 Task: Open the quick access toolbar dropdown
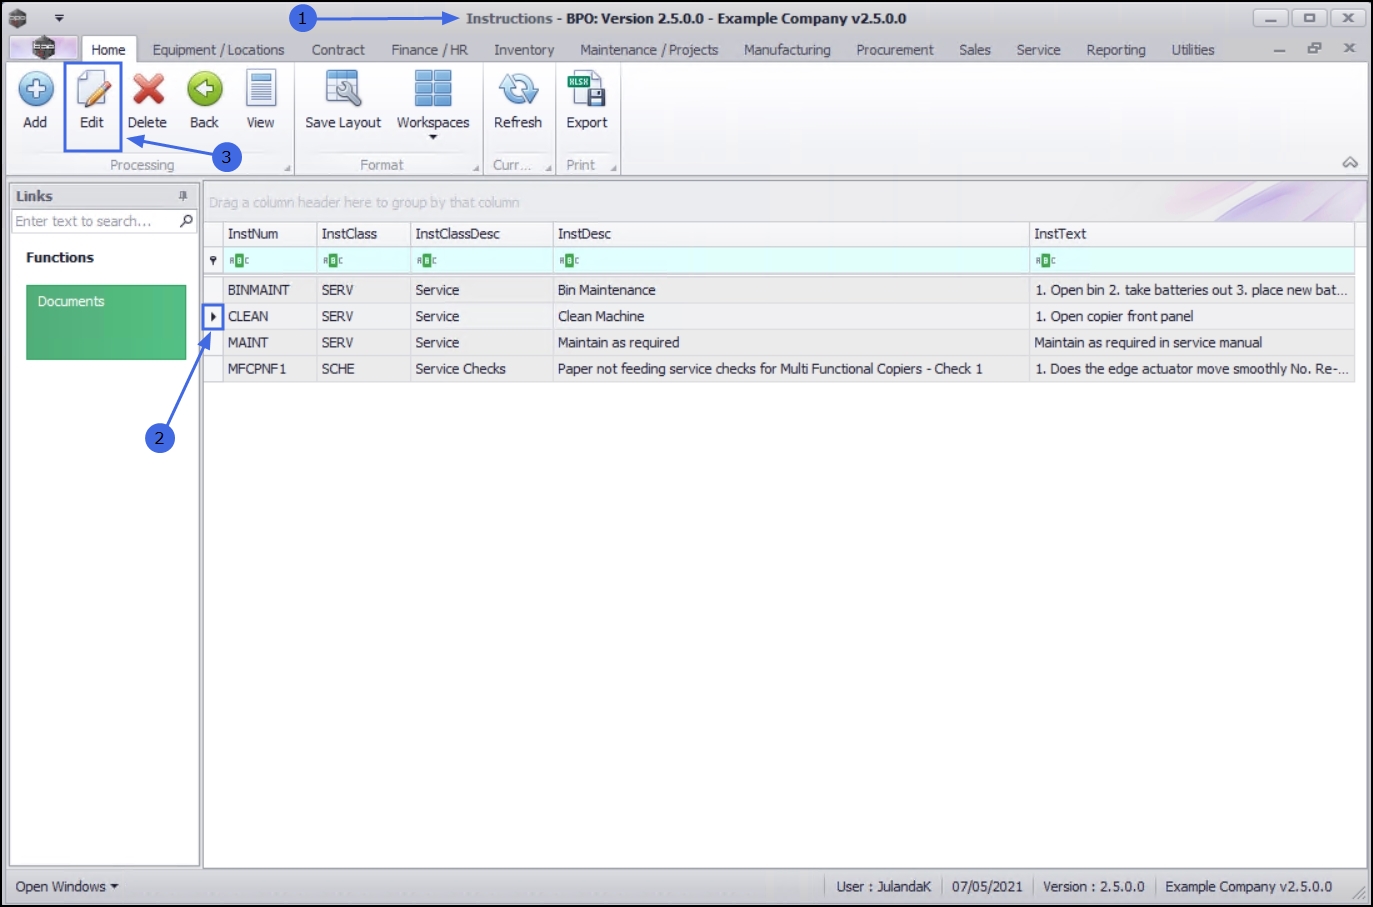pos(59,18)
